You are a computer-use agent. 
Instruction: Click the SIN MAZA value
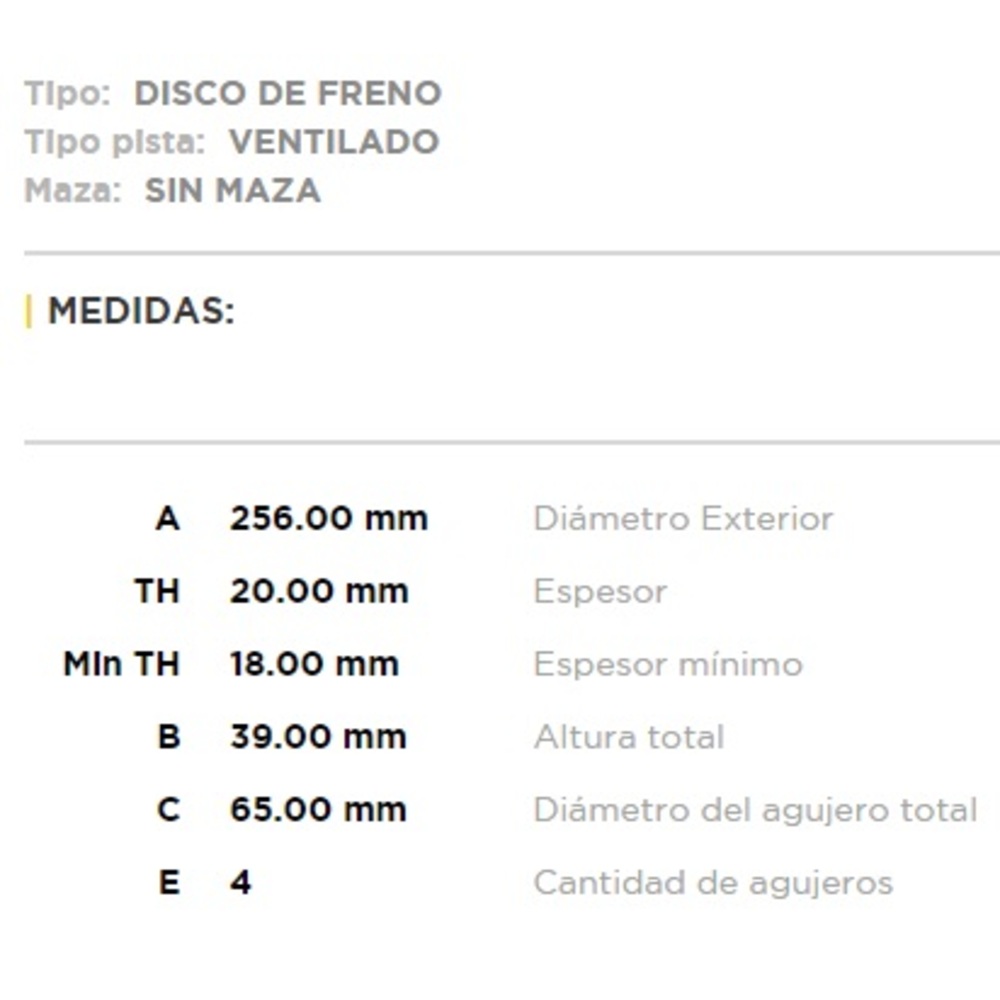tap(233, 190)
